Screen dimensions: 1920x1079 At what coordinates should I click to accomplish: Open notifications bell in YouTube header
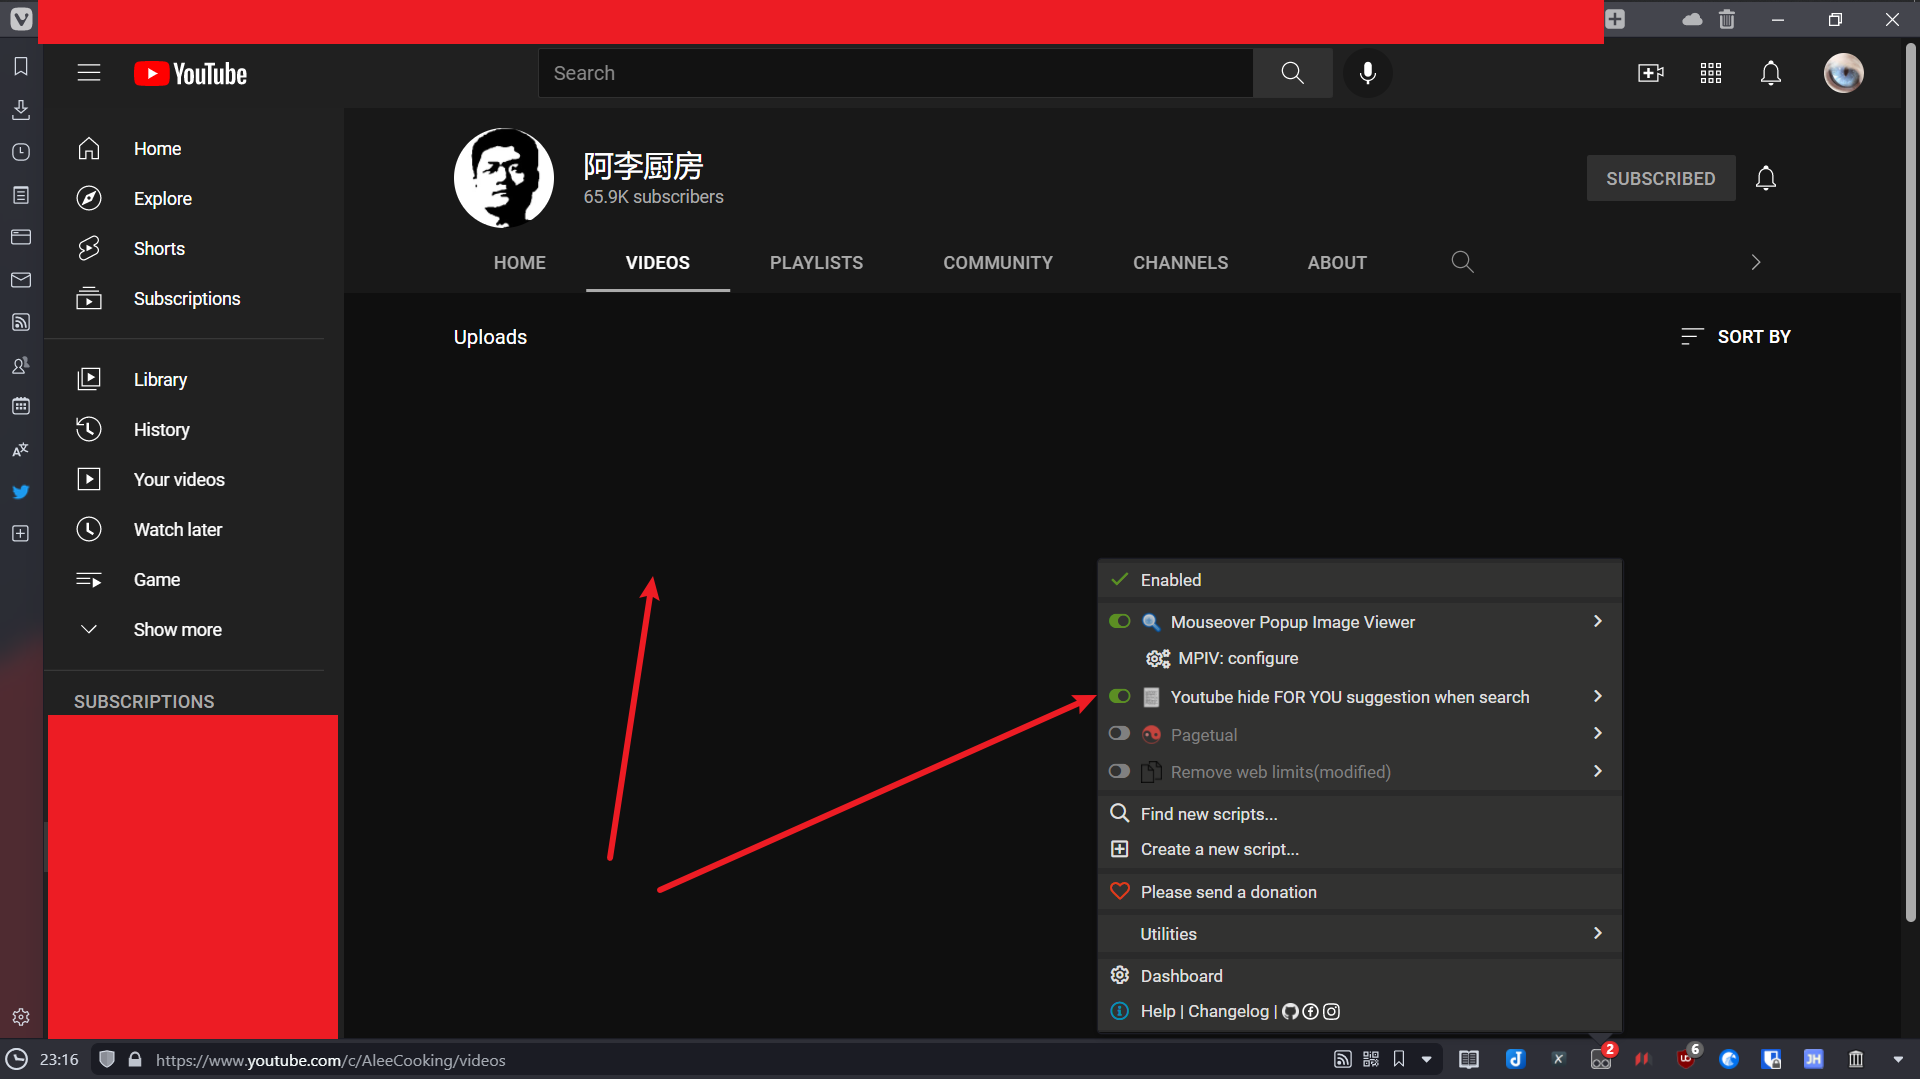pos(1770,73)
